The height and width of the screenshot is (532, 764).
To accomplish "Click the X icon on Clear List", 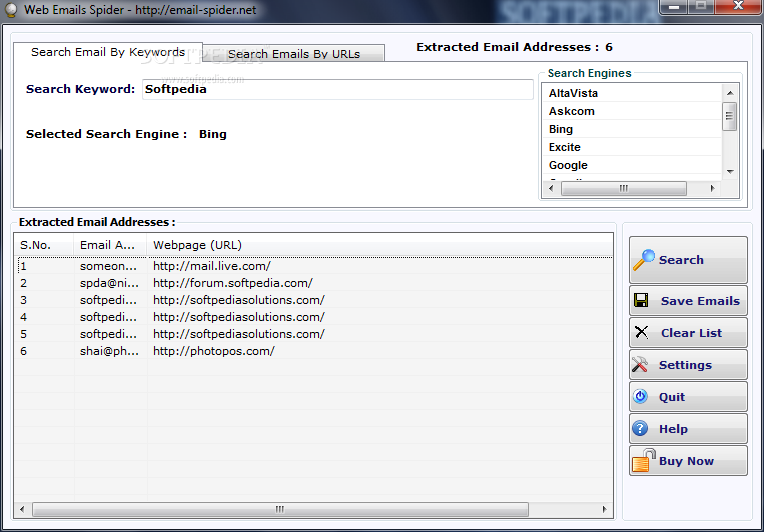I will pyautogui.click(x=642, y=332).
